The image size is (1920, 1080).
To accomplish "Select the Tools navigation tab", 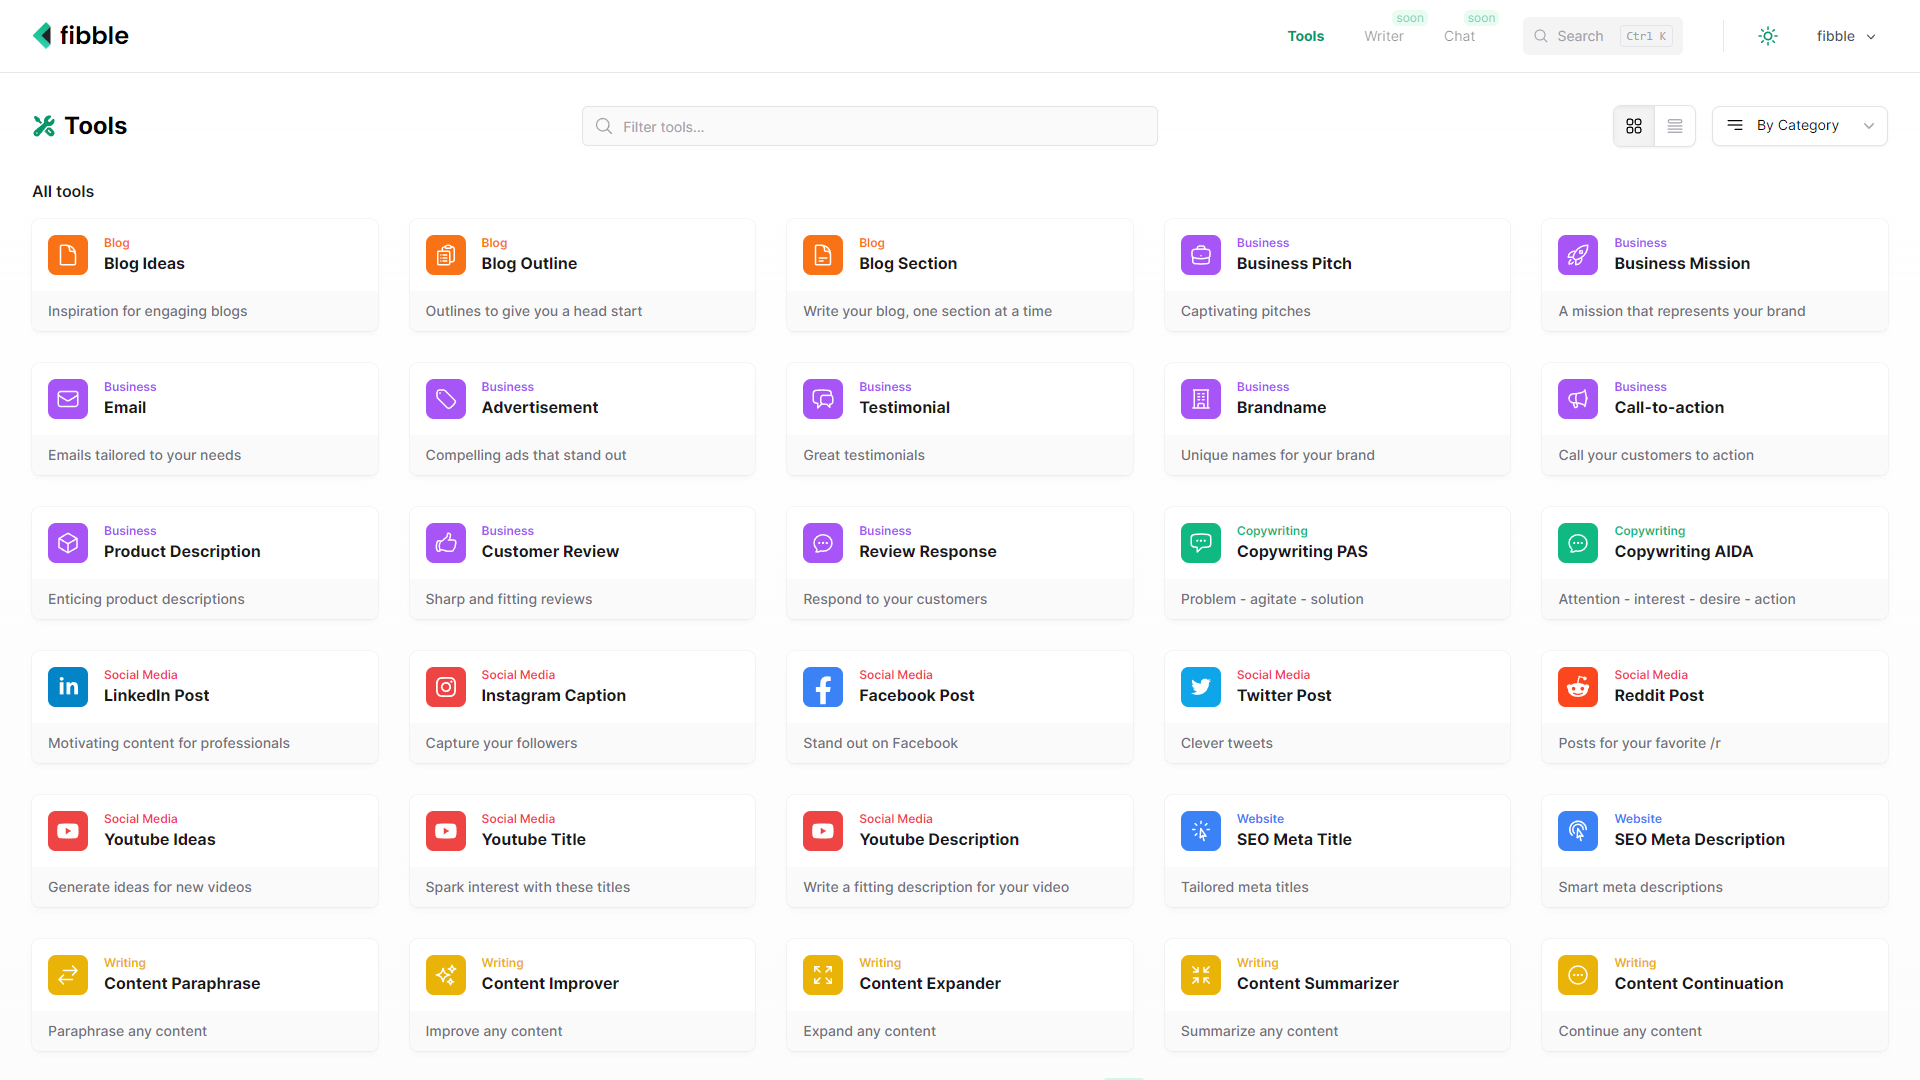I will click(1306, 36).
